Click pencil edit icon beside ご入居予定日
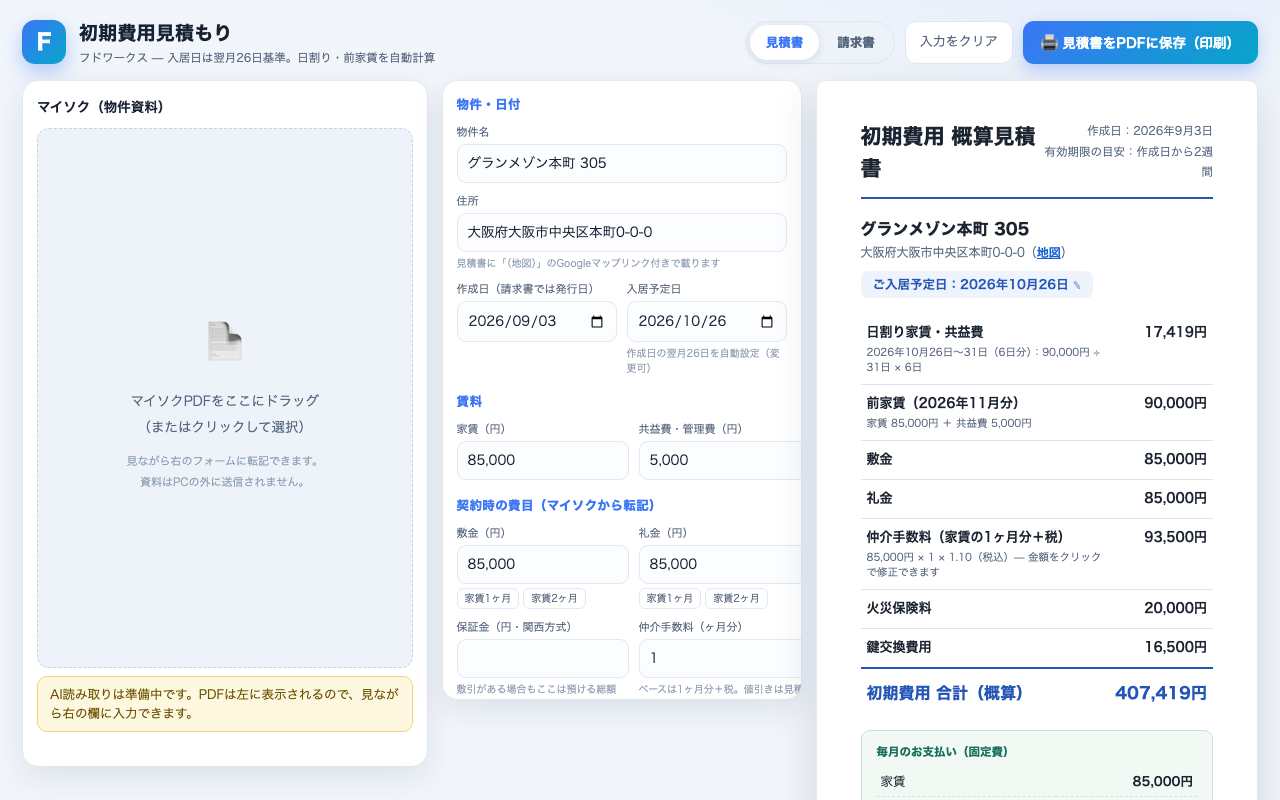Image resolution: width=1280 pixels, height=800 pixels. (1077, 285)
